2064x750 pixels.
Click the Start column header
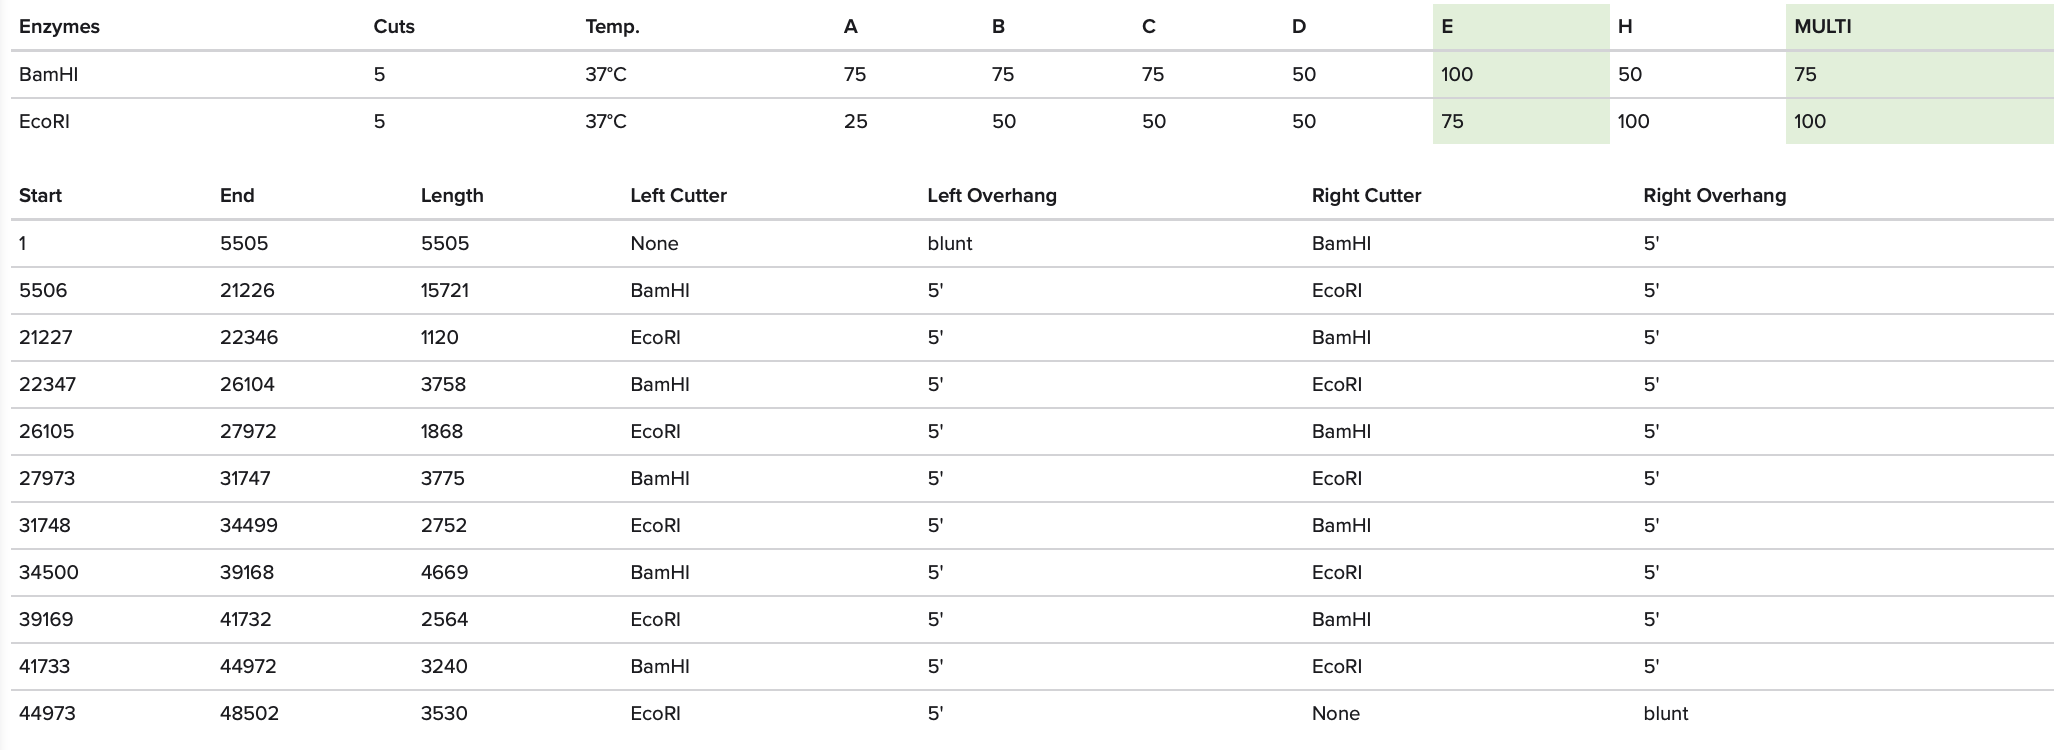40,195
